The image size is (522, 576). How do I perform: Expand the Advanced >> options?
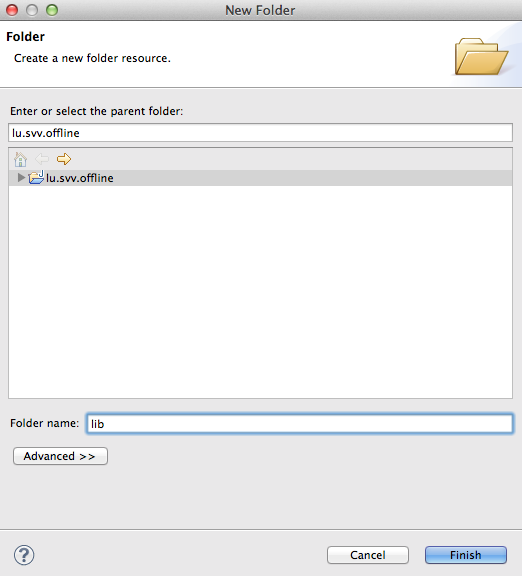point(60,456)
